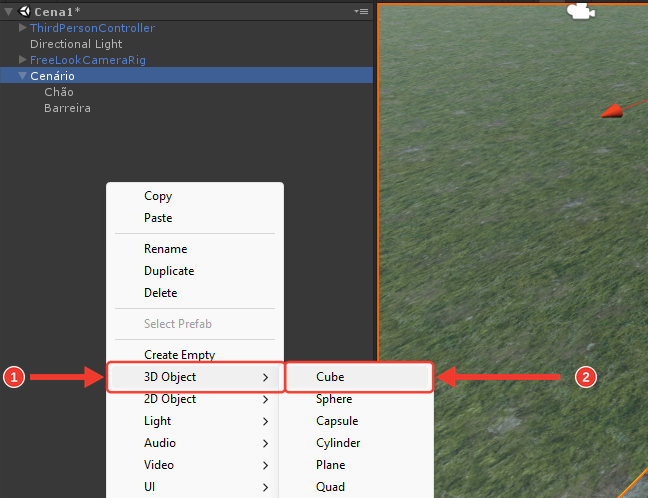Expand the FreeLookCameraRig object
The height and width of the screenshot is (498, 648).
[x=23, y=60]
